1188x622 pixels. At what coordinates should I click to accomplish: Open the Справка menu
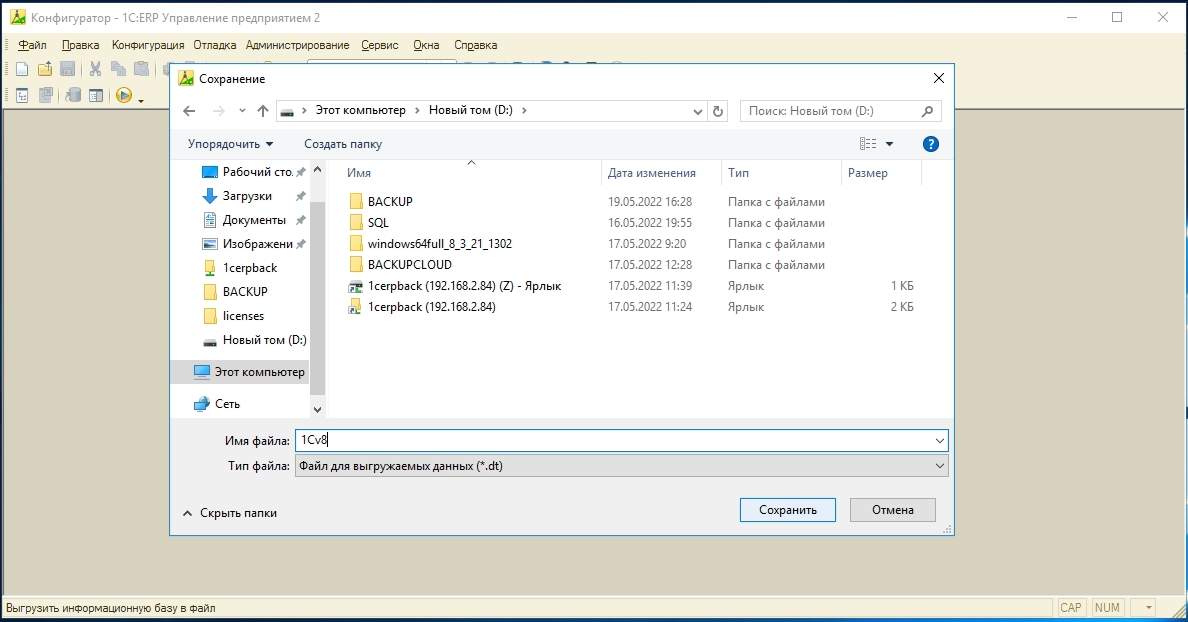[x=475, y=45]
